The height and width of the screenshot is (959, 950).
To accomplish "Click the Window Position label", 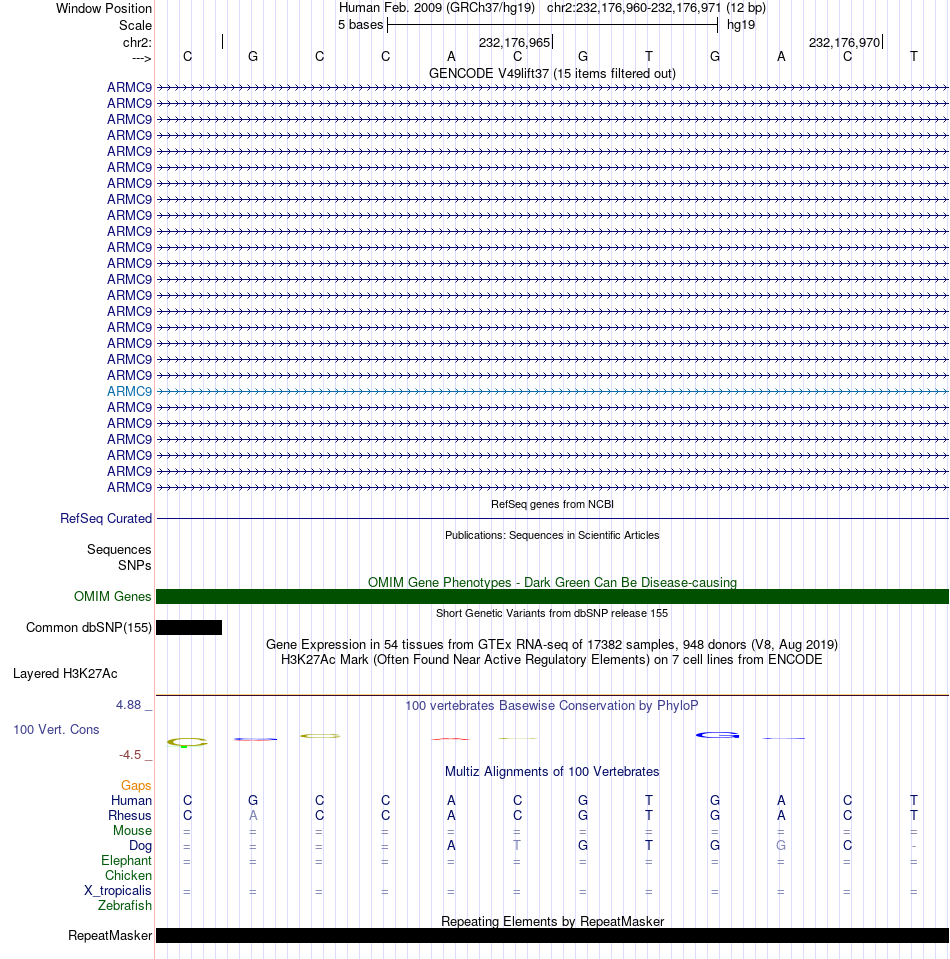I will point(104,9).
